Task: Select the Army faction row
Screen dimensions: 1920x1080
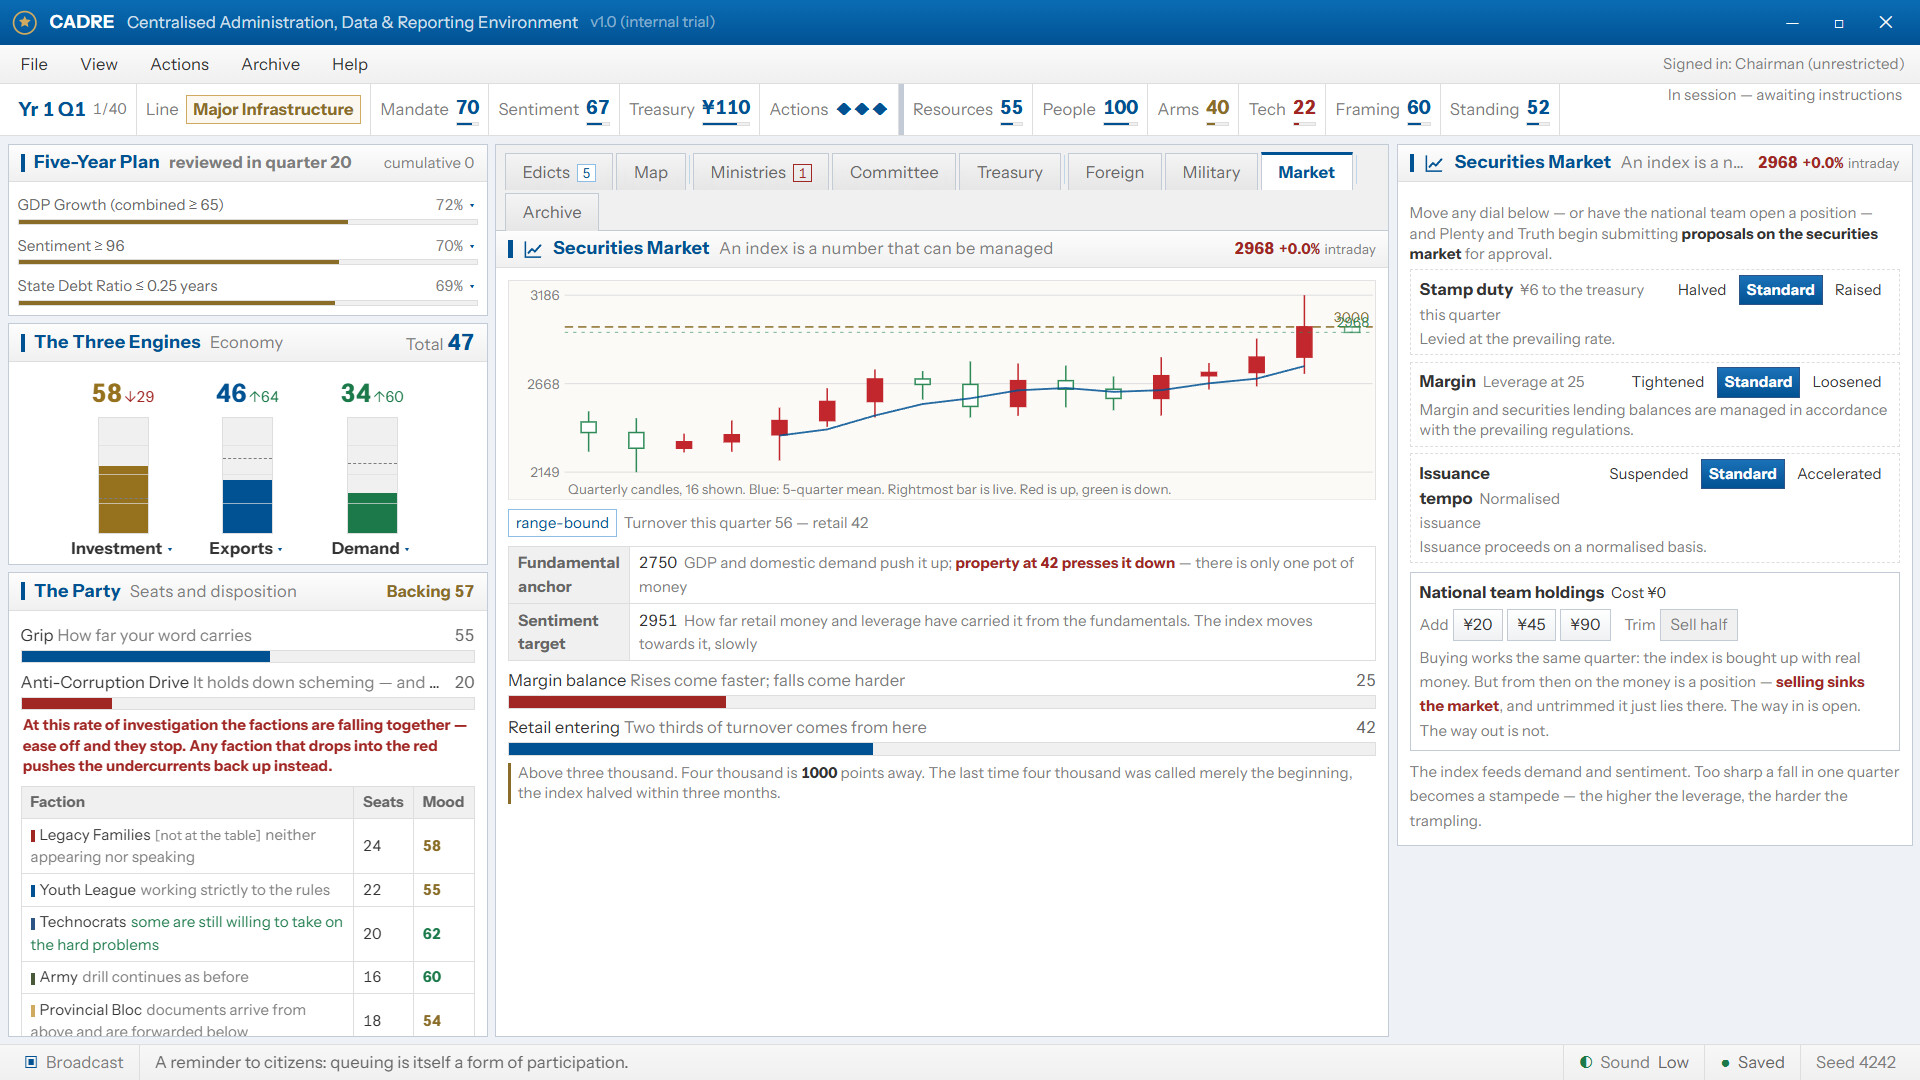Action: [x=247, y=977]
